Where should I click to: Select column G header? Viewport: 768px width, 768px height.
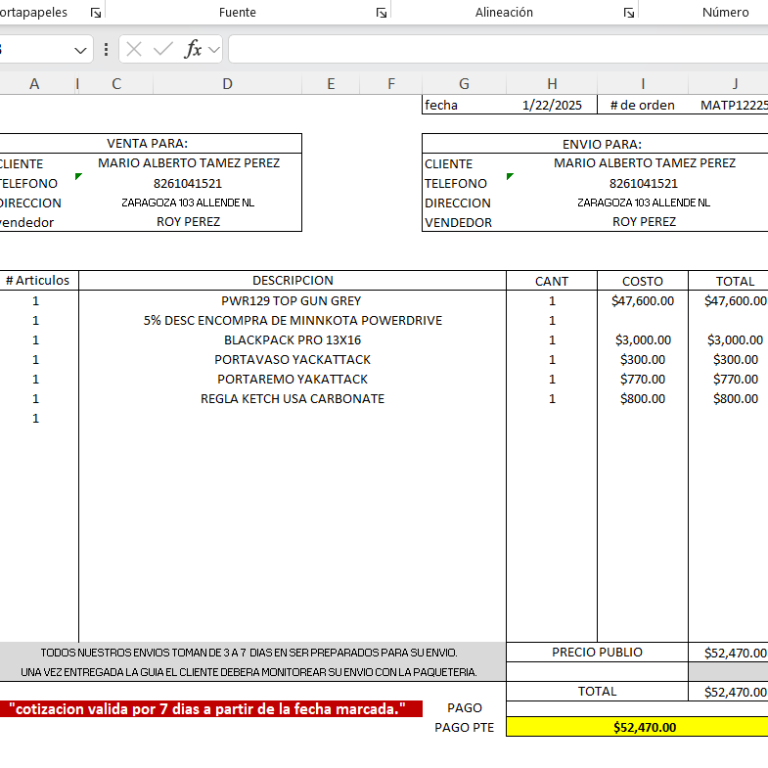pyautogui.click(x=464, y=84)
